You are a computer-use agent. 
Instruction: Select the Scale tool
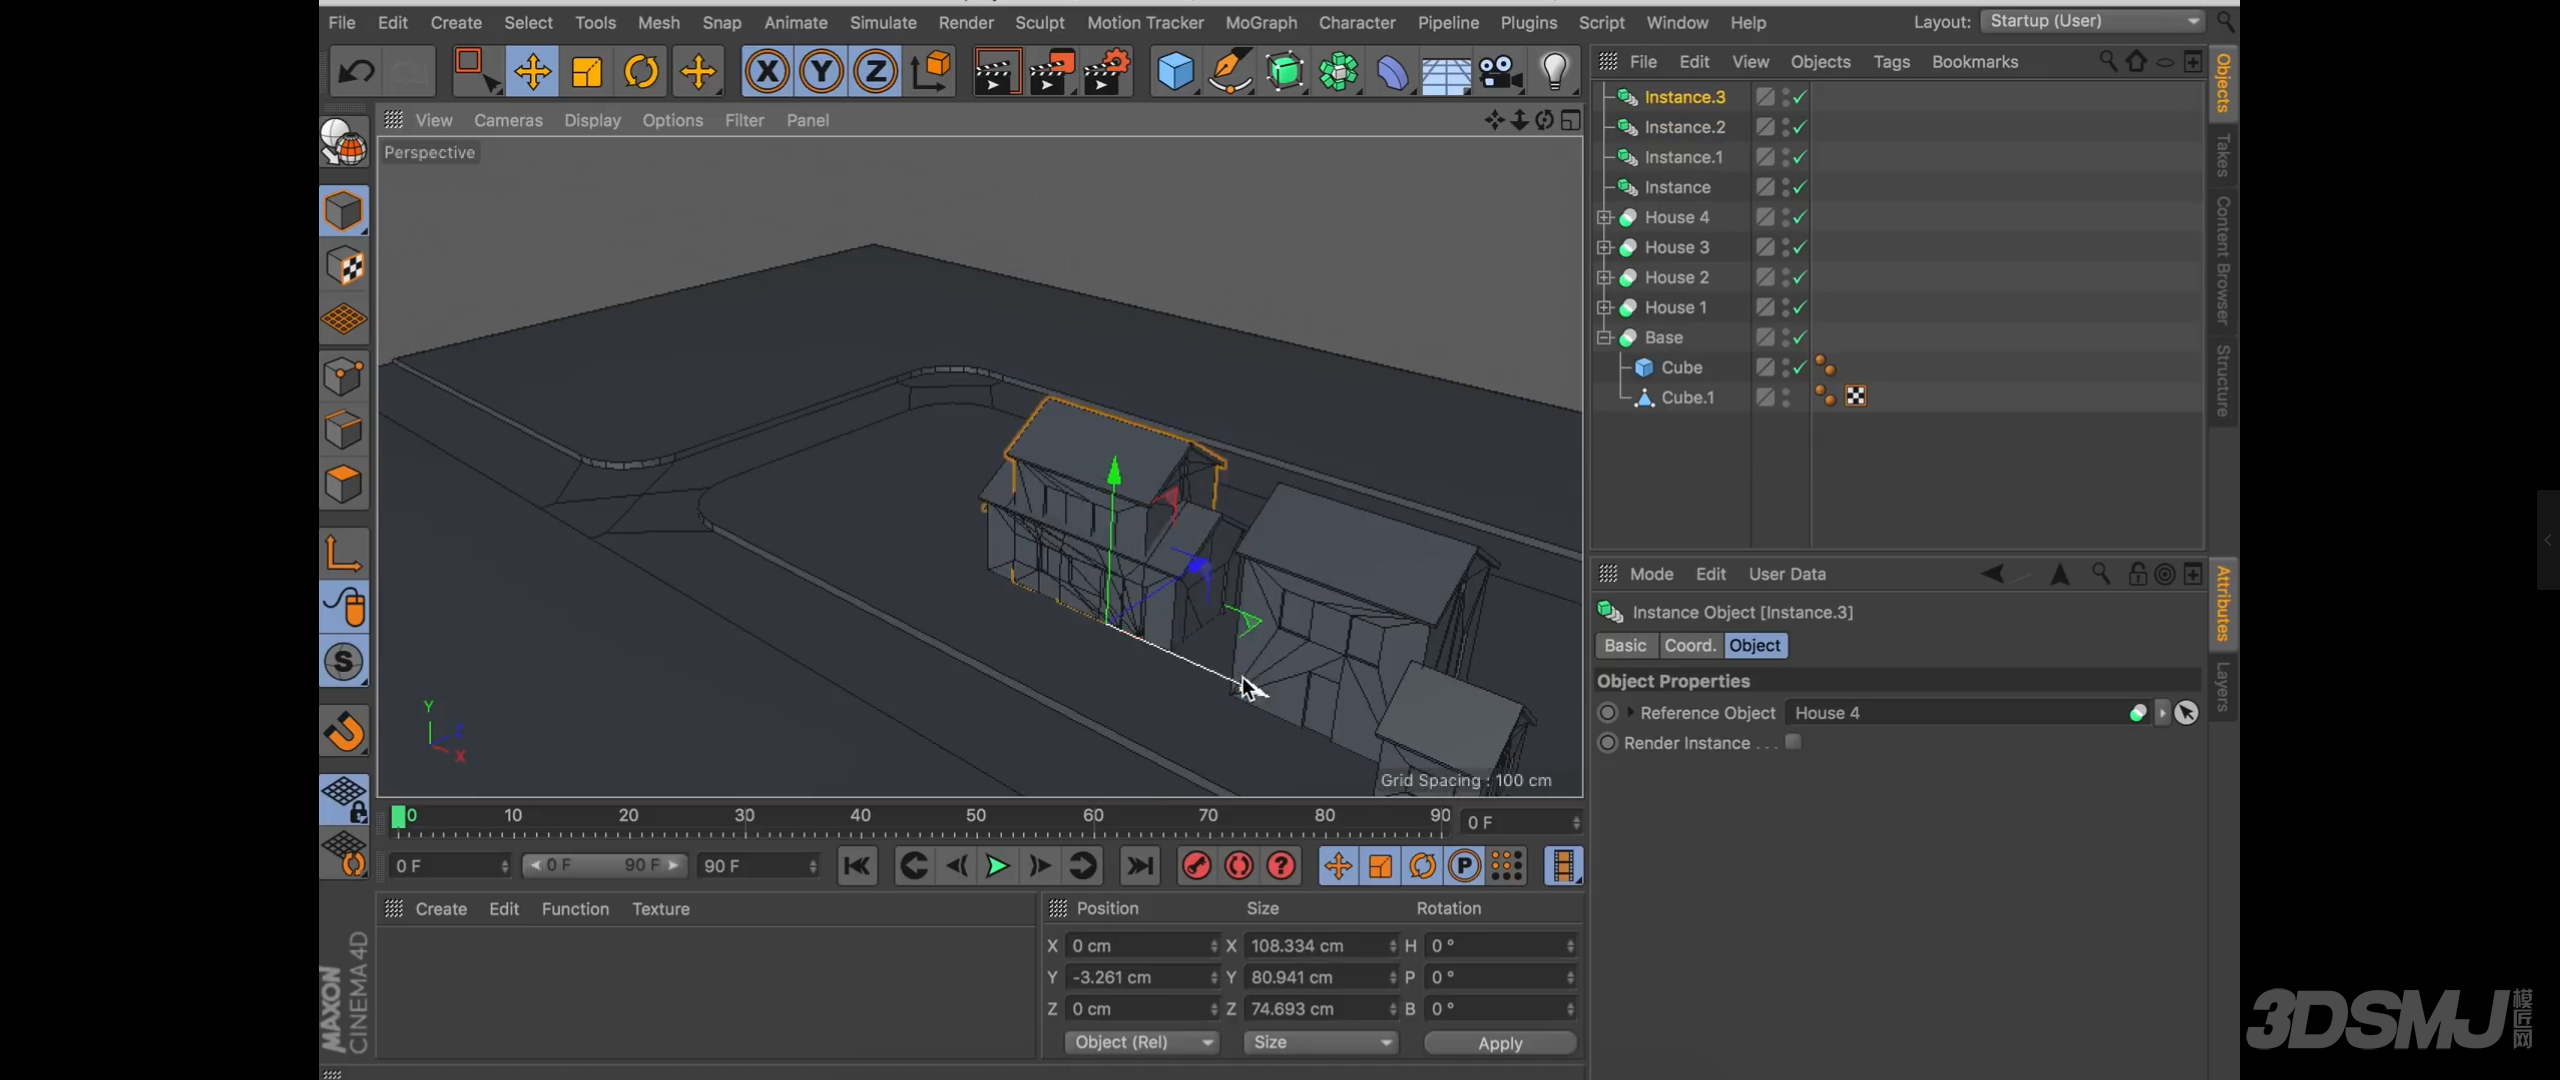click(x=587, y=72)
